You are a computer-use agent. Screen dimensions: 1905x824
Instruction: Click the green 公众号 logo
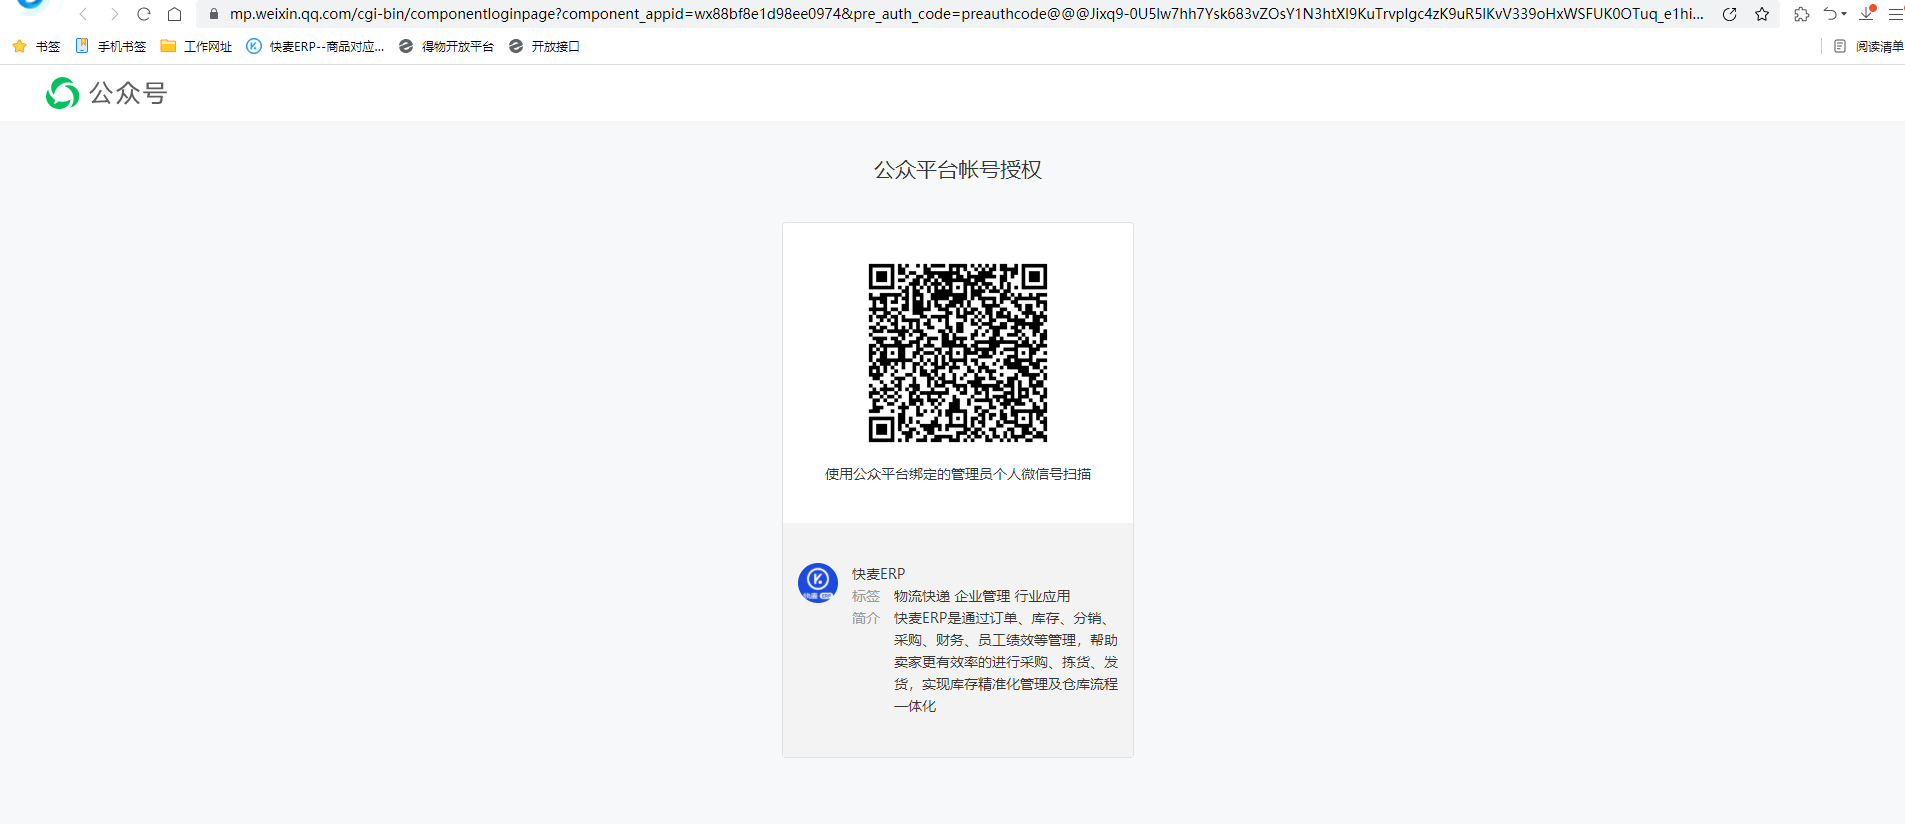coord(63,93)
